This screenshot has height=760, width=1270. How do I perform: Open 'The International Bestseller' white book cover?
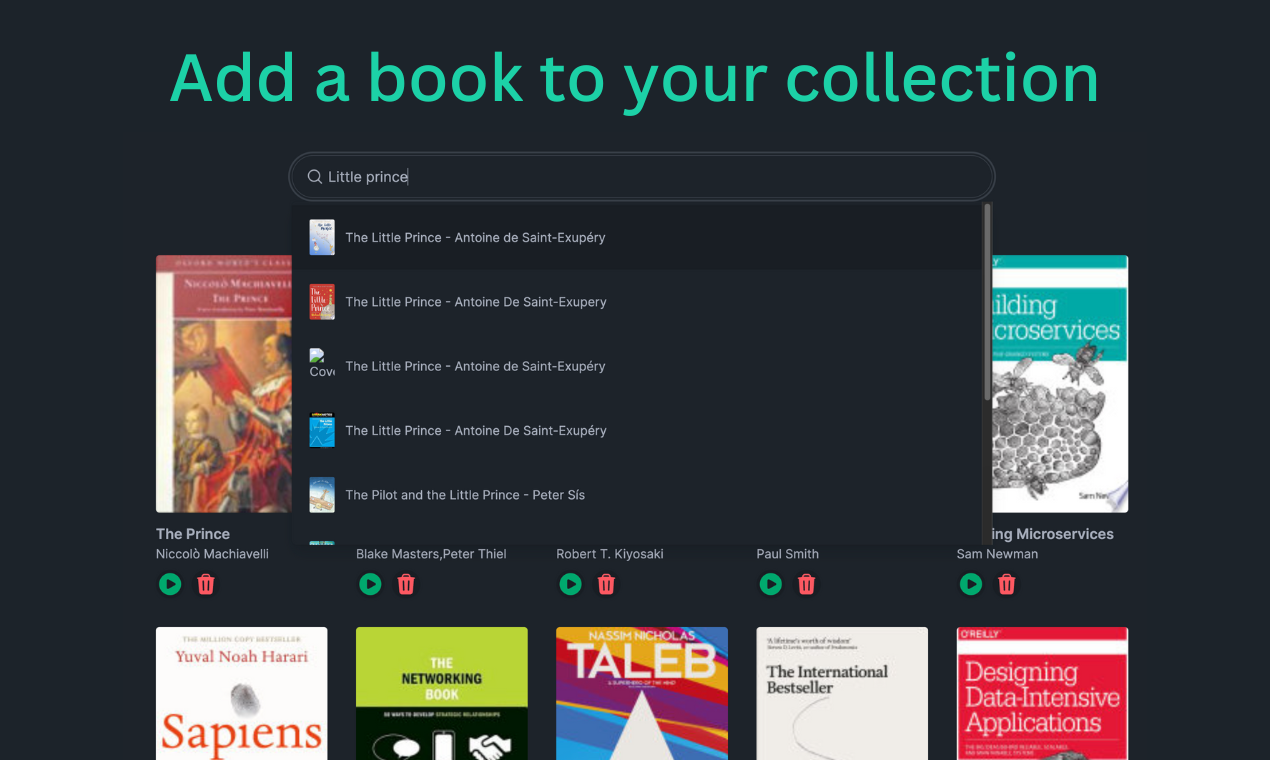pos(842,693)
